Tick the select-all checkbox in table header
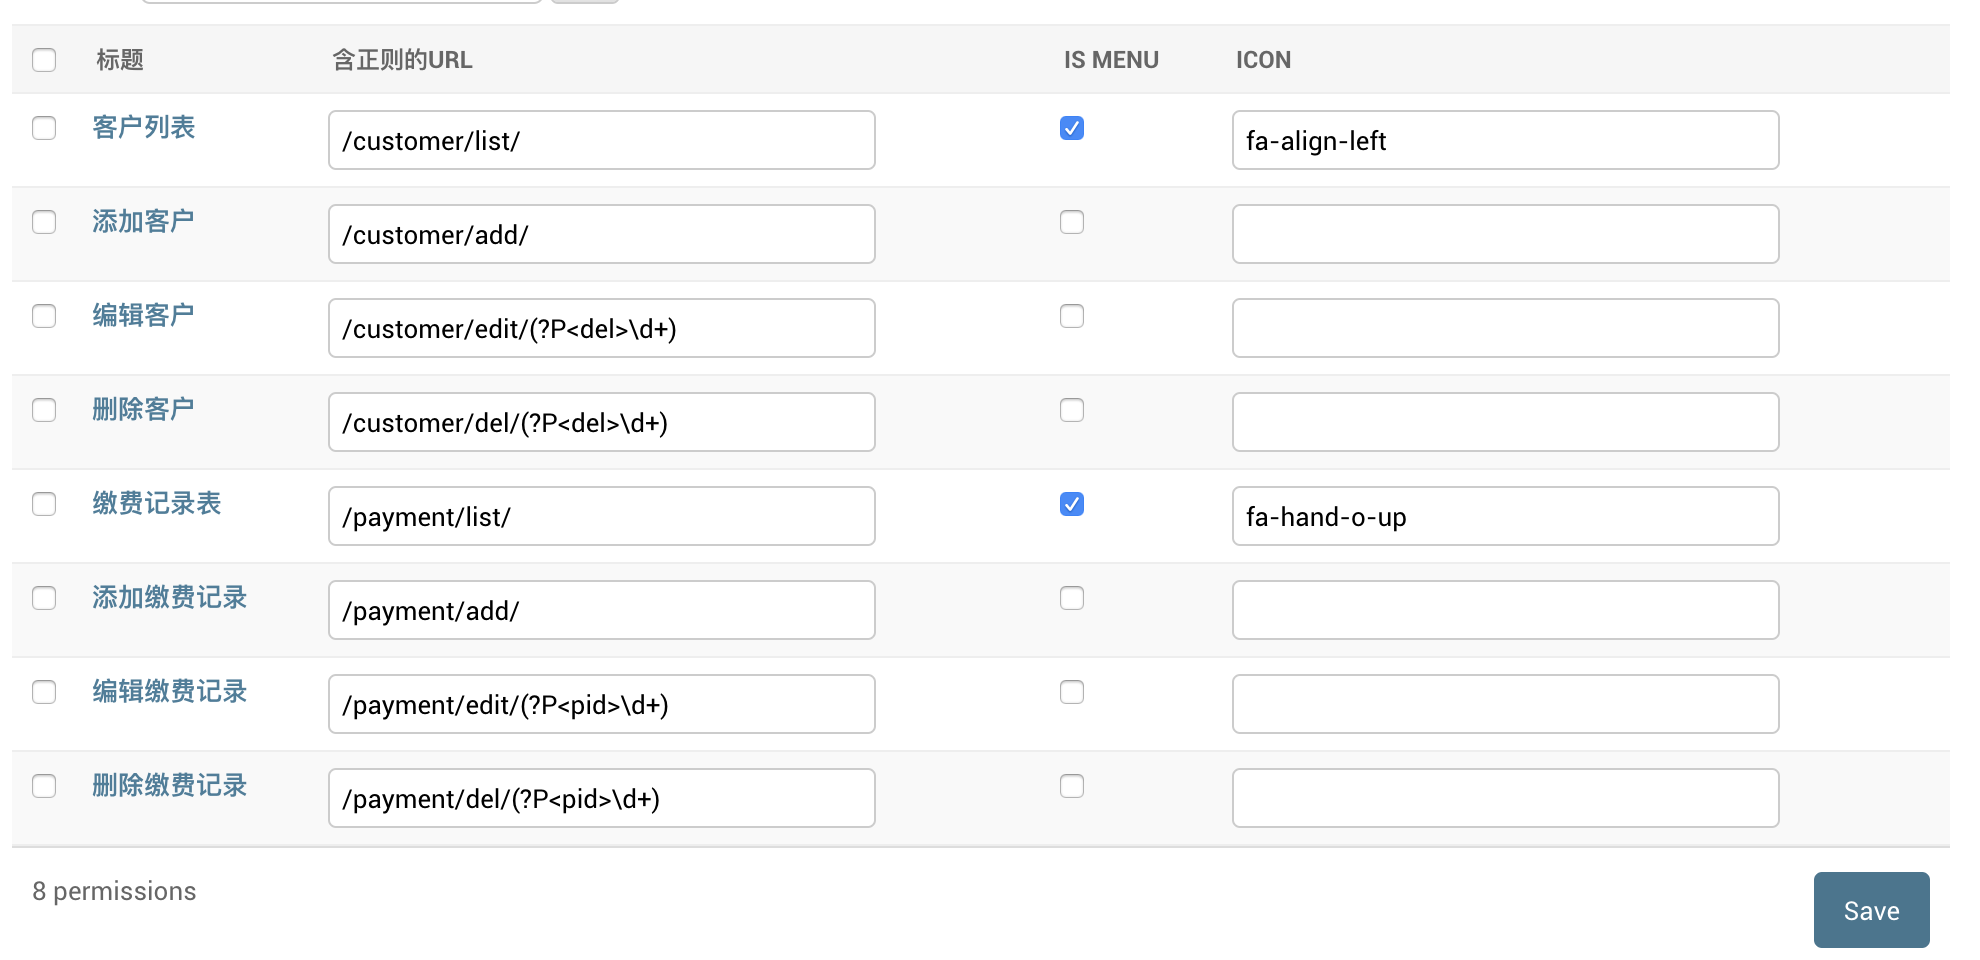This screenshot has width=1980, height=960. click(x=44, y=60)
